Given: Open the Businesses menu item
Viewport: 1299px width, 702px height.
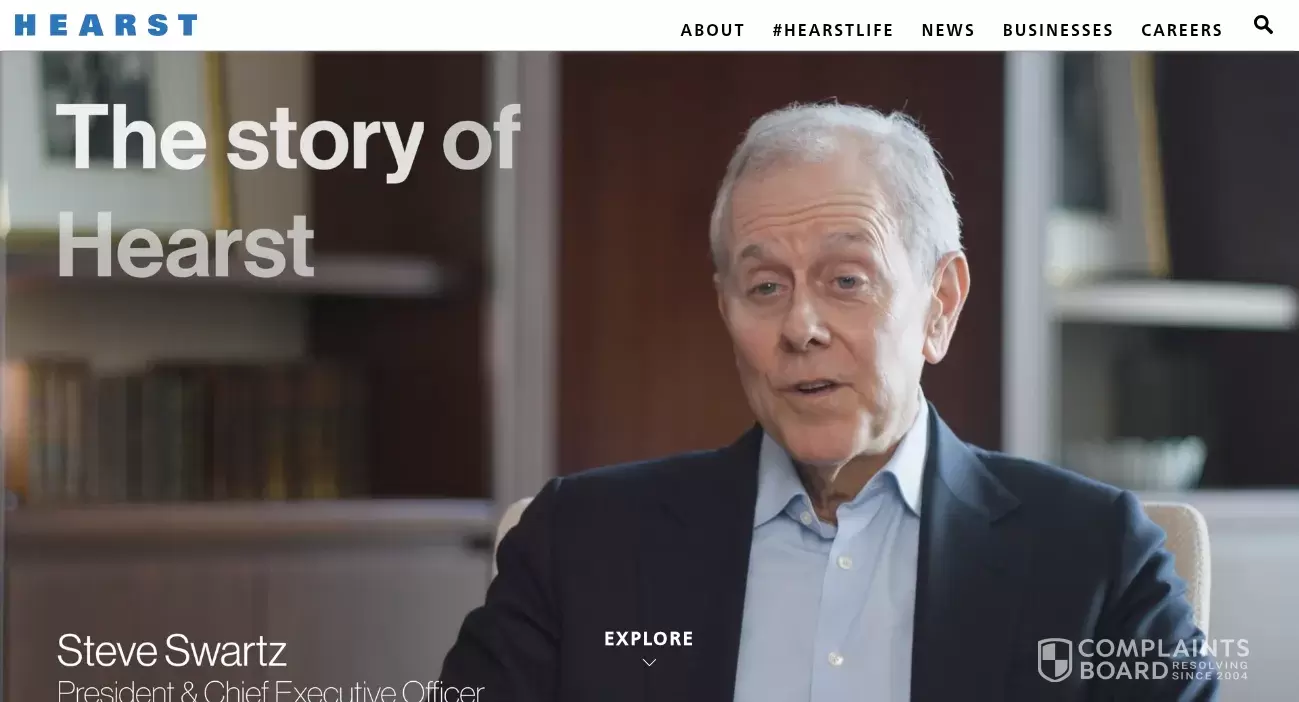Looking at the screenshot, I should point(1058,30).
